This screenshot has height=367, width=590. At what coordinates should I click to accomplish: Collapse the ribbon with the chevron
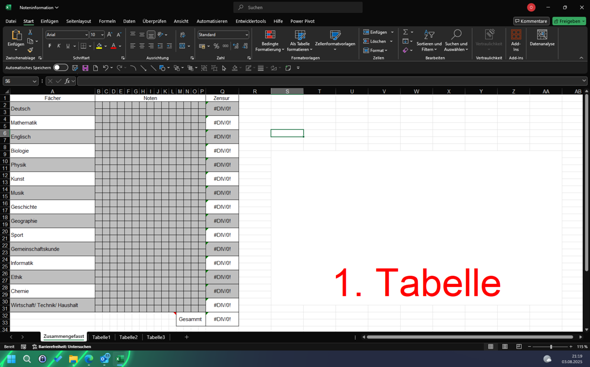coord(581,58)
